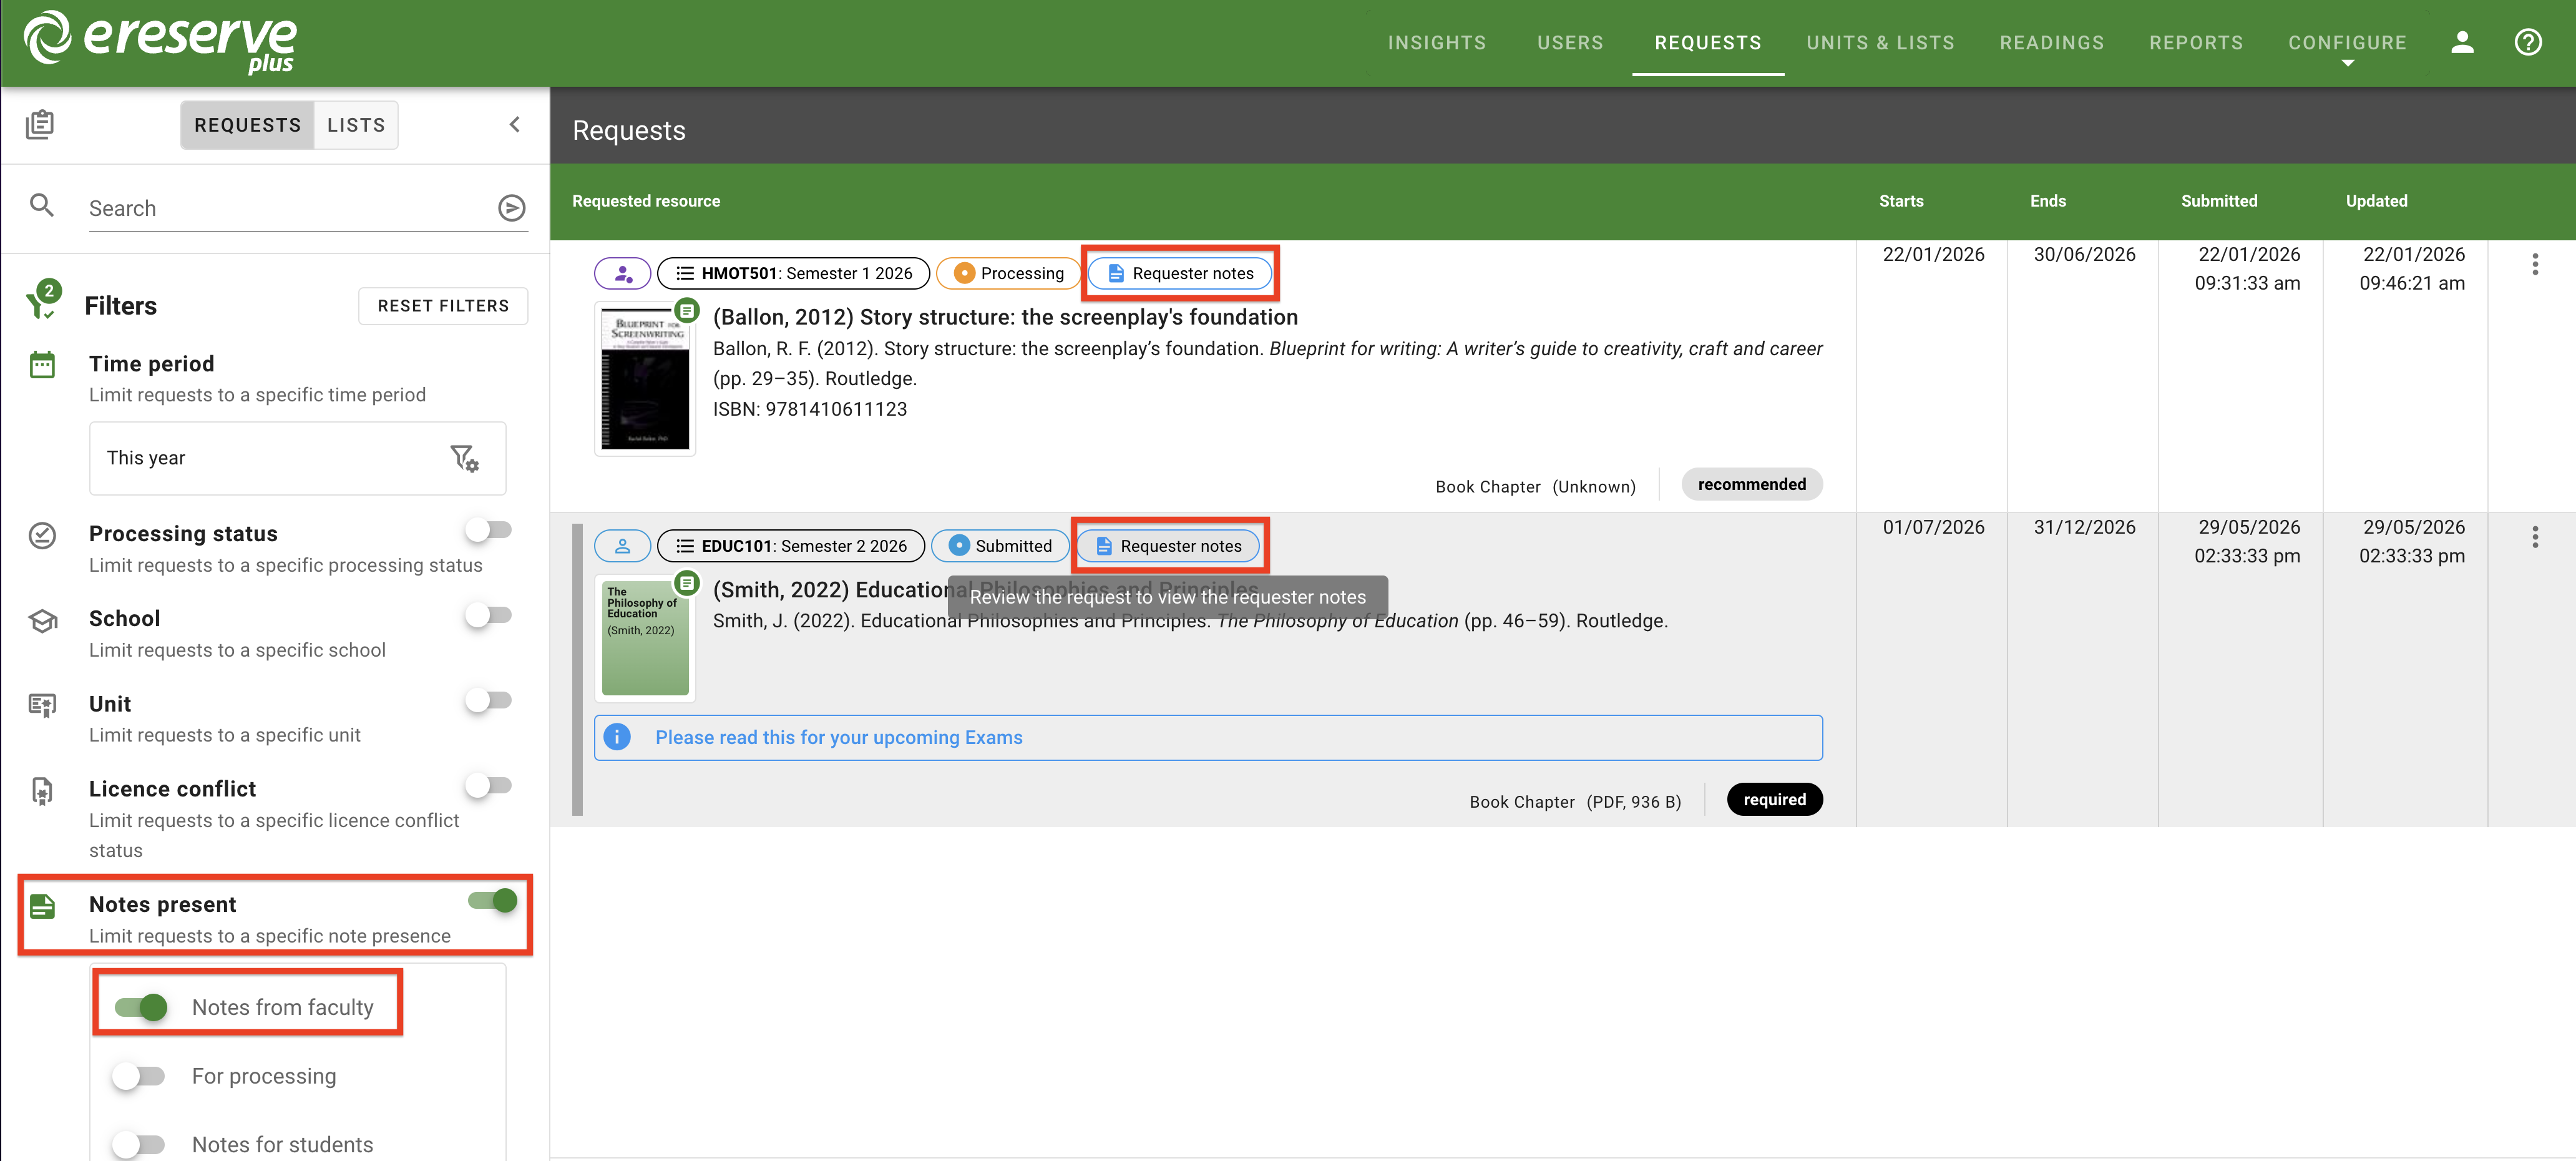Viewport: 2576px width, 1161px height.
Task: Expand the Configure menu dropdown
Action: point(2347,48)
